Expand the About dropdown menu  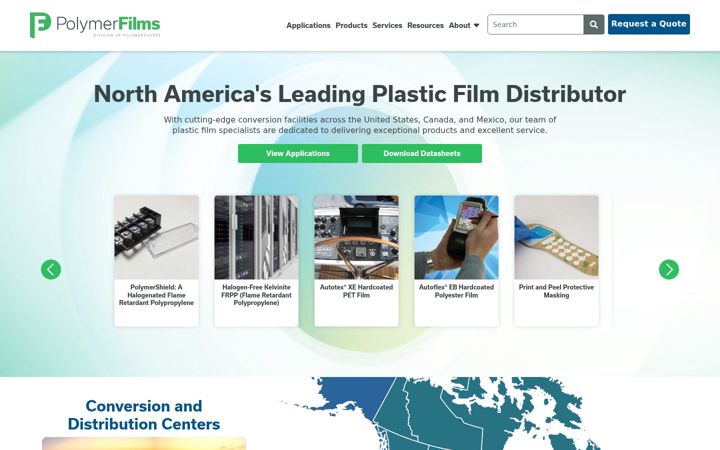(464, 25)
